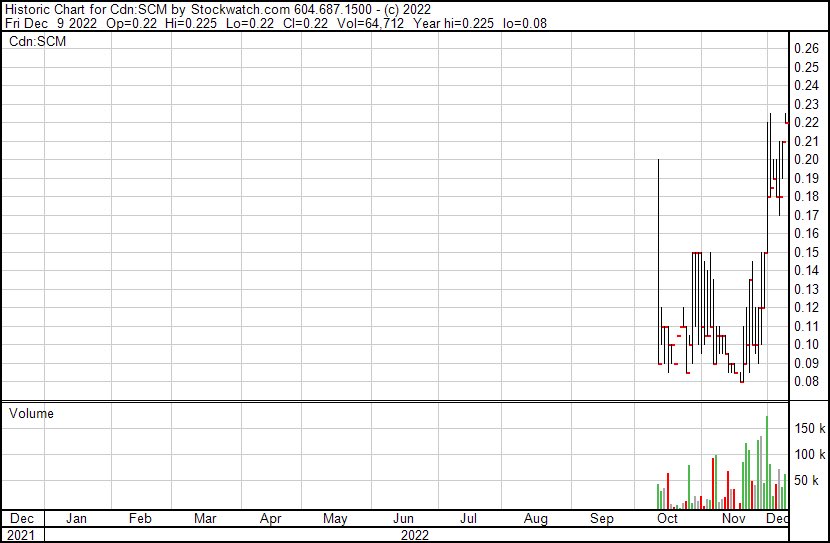Click the 0.17 price axis label
The image size is (830, 543).
coord(806,215)
